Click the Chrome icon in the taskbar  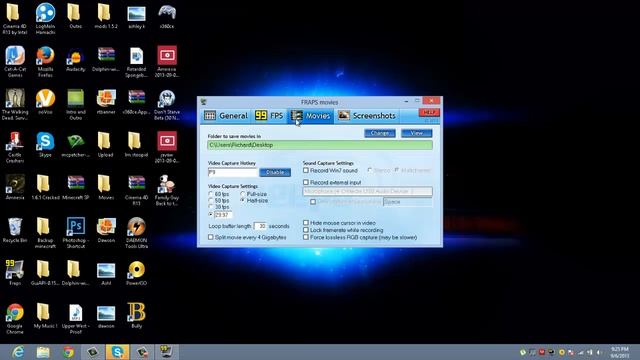click(68, 352)
